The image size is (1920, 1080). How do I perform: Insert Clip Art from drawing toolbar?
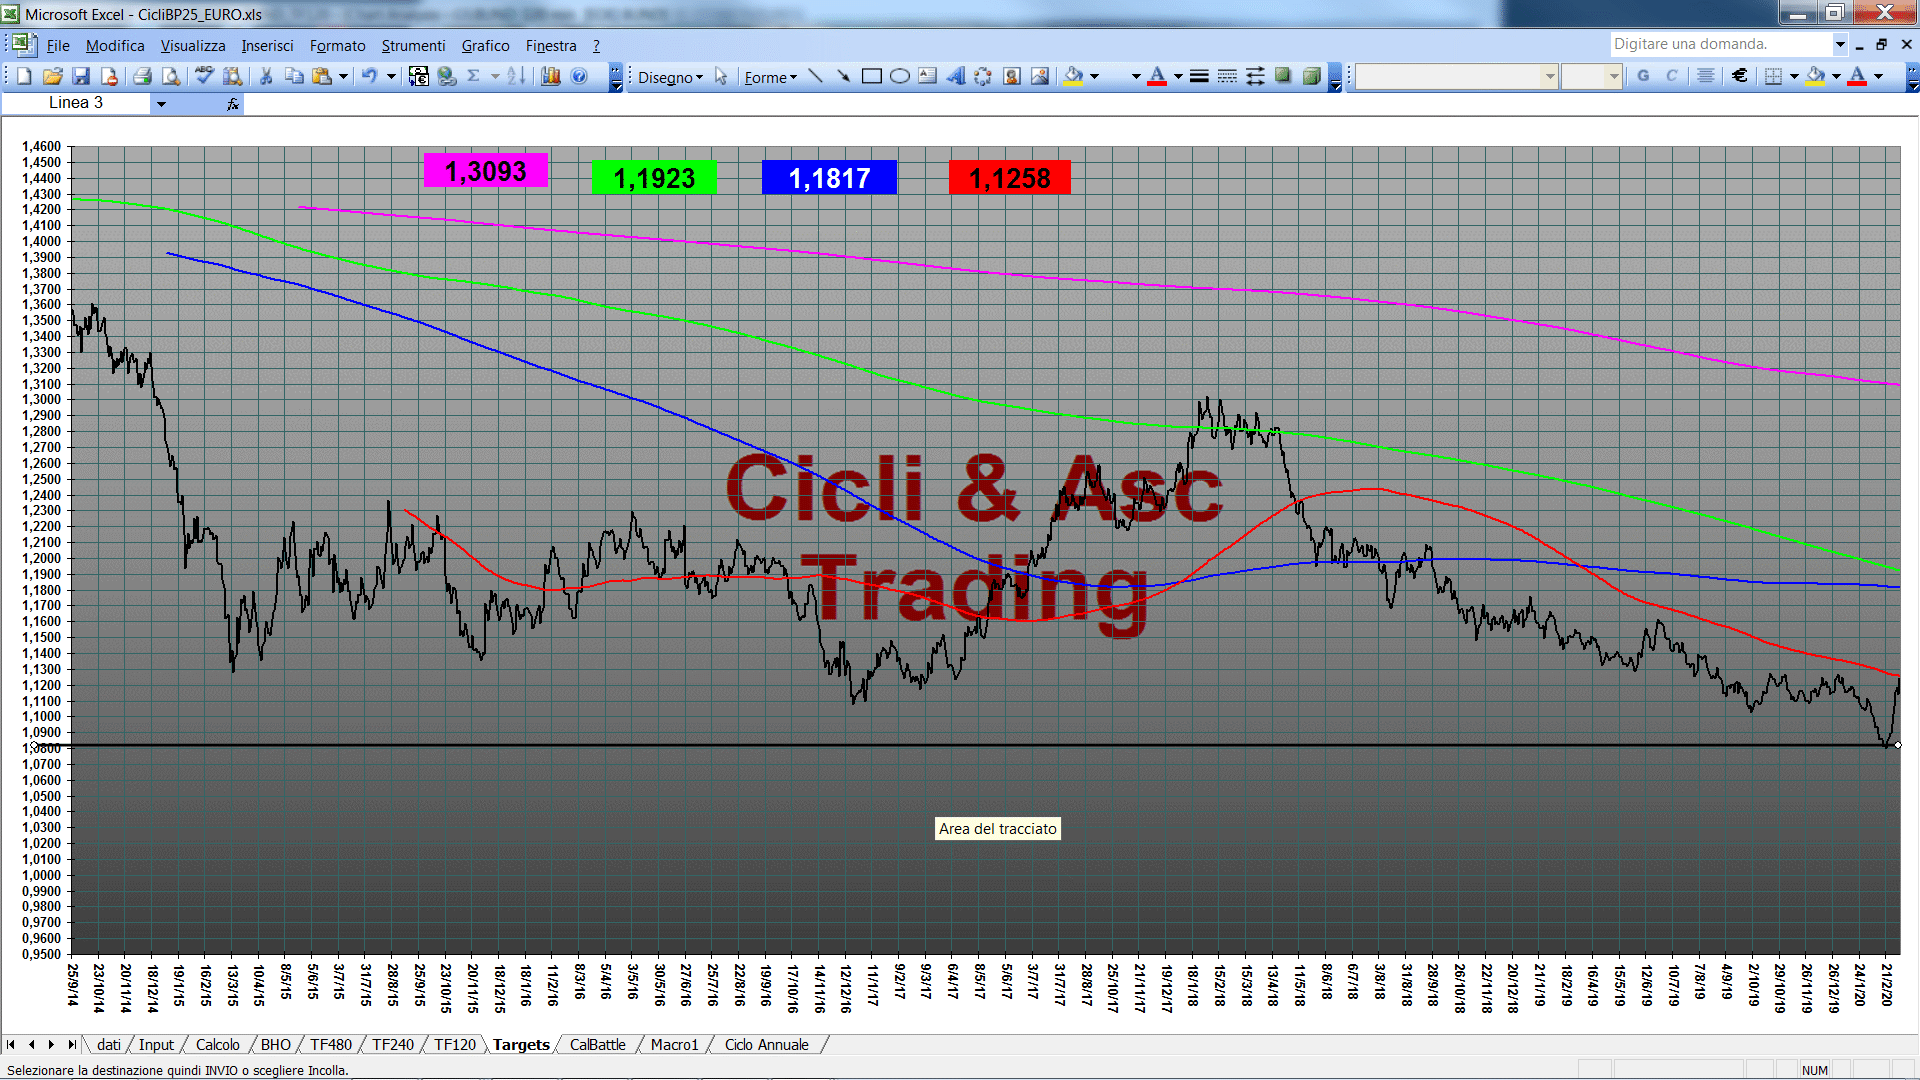(1012, 77)
